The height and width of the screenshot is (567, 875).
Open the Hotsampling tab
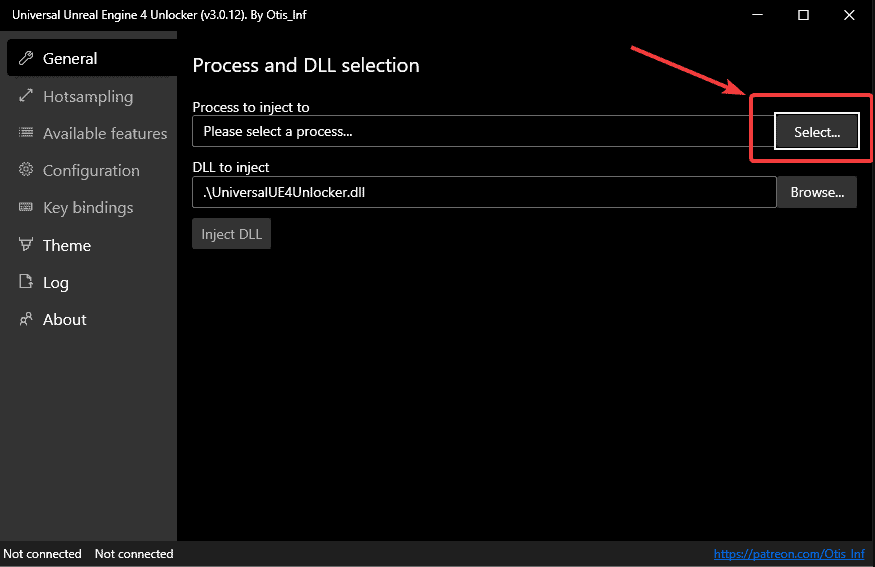coord(88,96)
